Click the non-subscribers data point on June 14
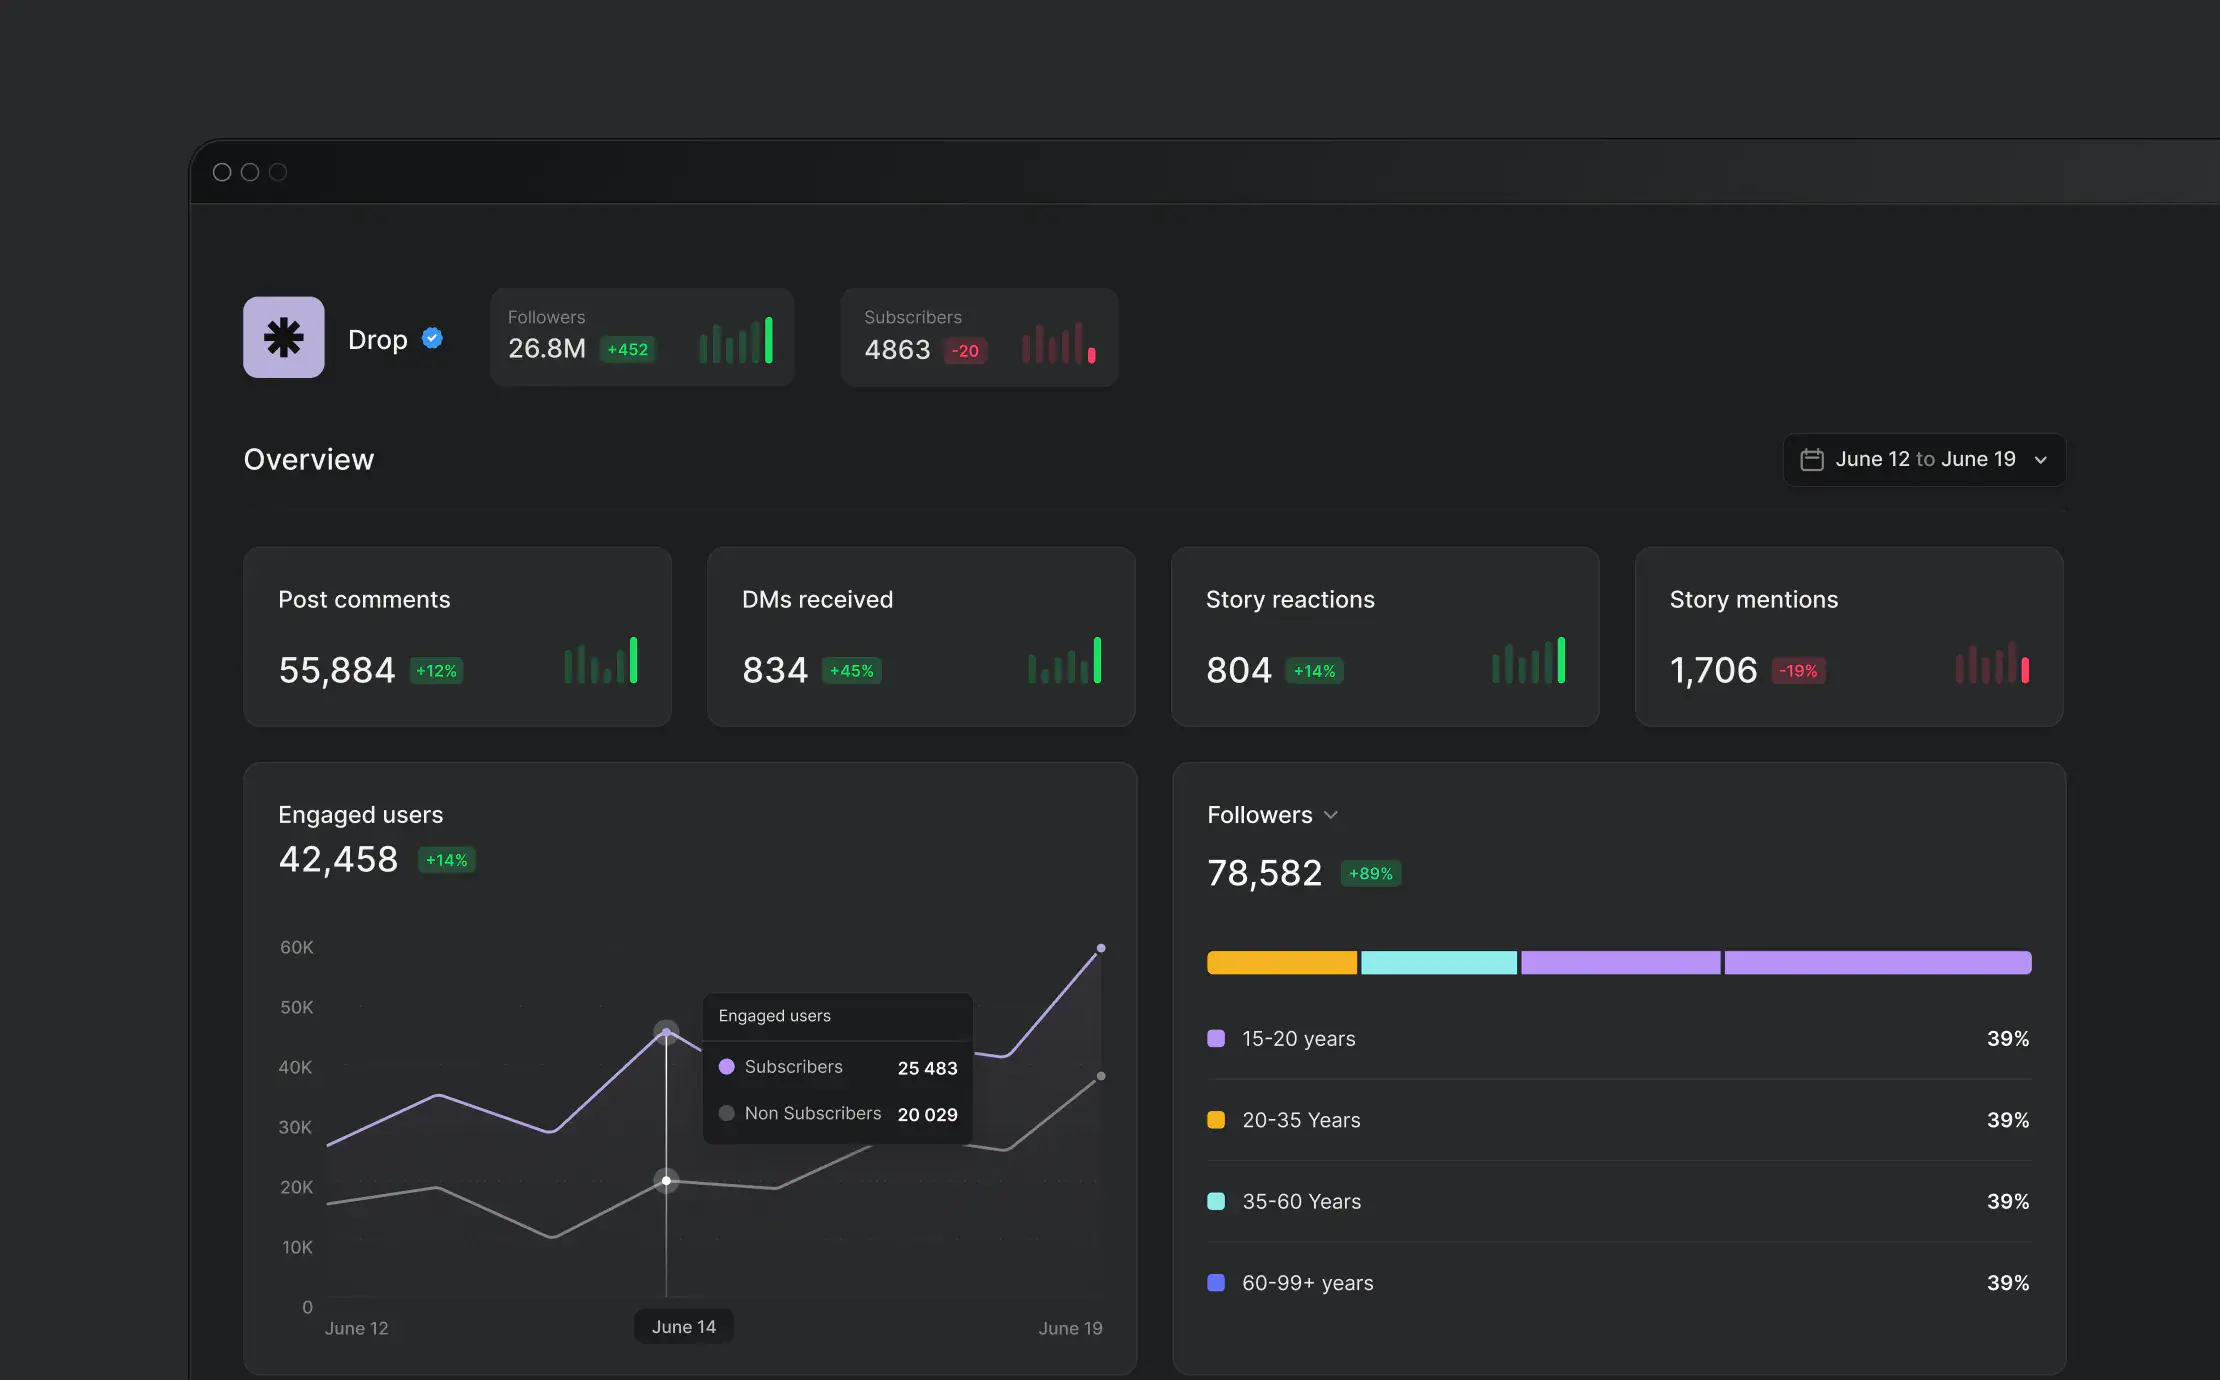This screenshot has height=1380, width=2220. 666,1181
